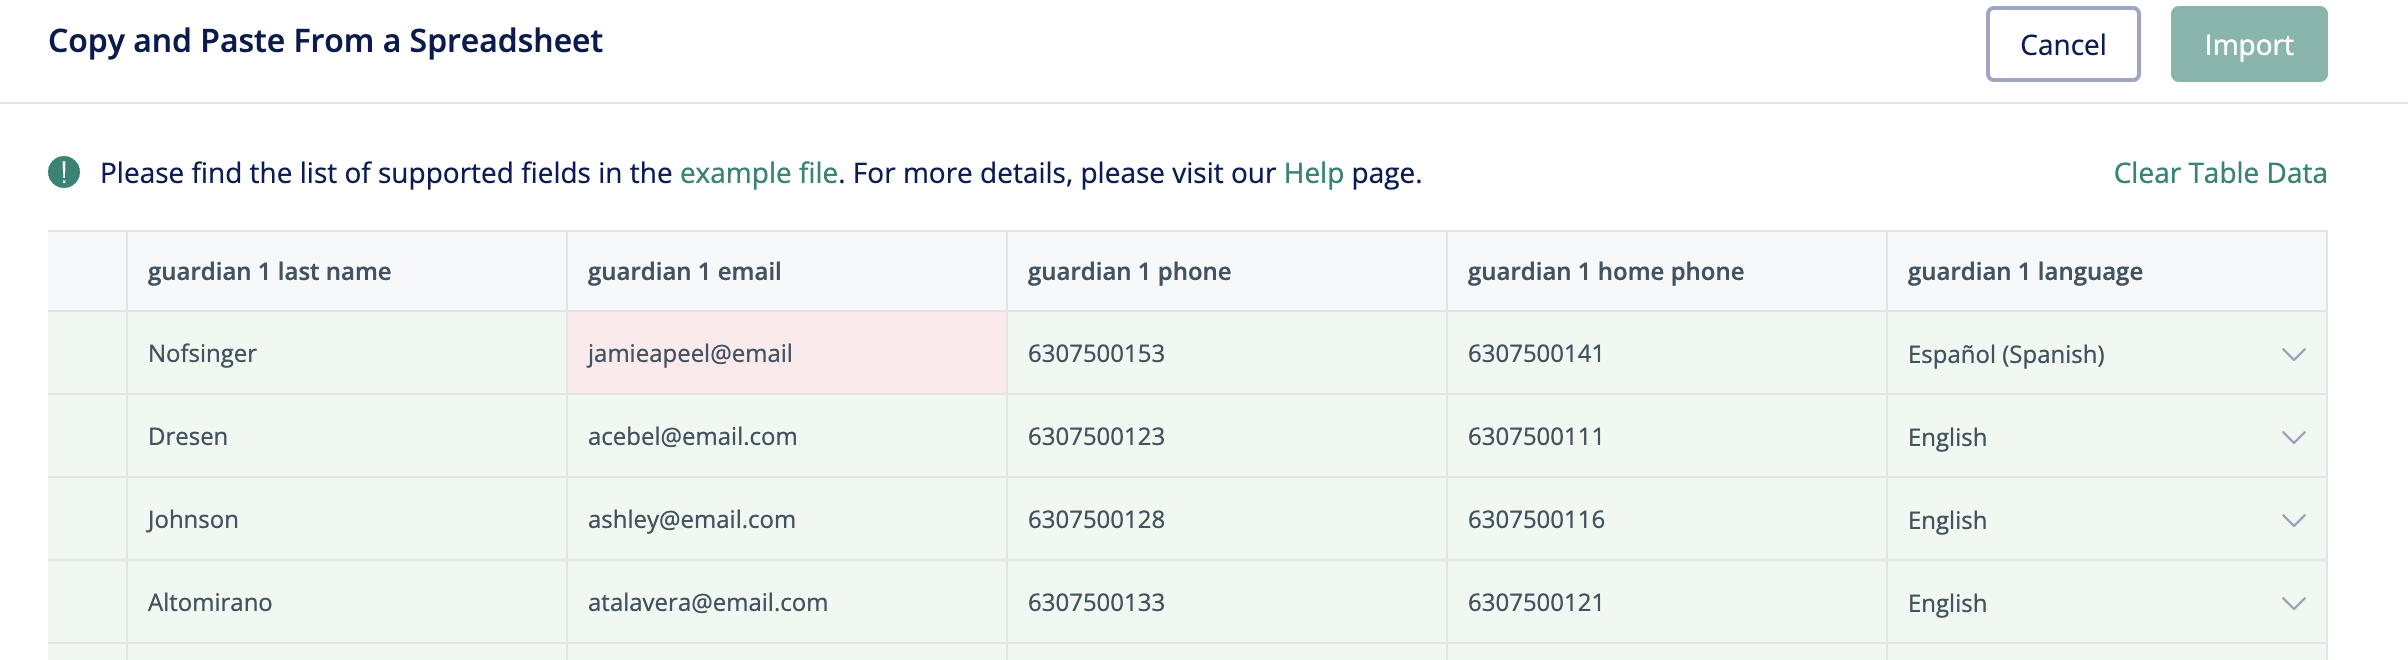Open language dropdown for Johnson row
Image resolution: width=2408 pixels, height=660 pixels.
pyautogui.click(x=2293, y=520)
